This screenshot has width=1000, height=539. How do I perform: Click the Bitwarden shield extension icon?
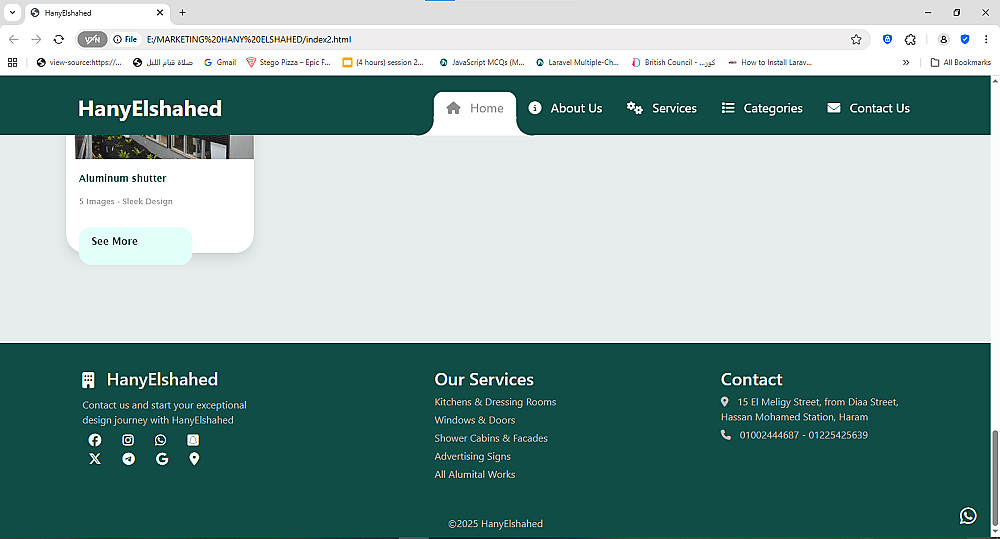[887, 40]
